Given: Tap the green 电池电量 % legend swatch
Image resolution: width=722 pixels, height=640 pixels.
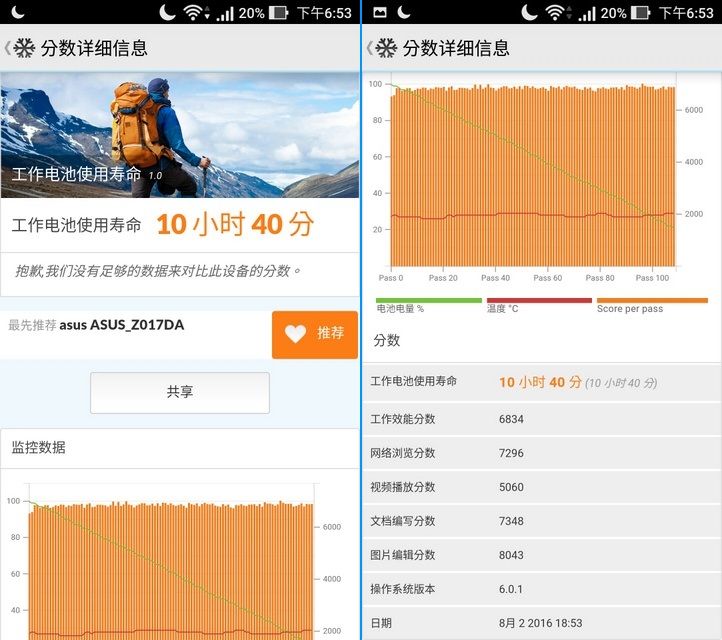Looking at the screenshot, I should tap(429, 300).
